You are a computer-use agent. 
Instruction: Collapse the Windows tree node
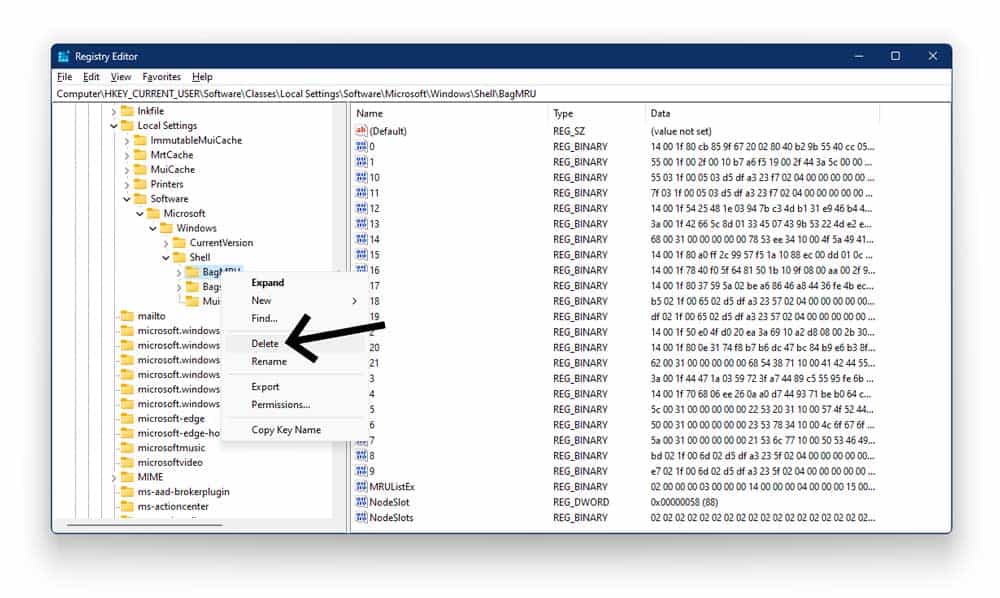(152, 228)
